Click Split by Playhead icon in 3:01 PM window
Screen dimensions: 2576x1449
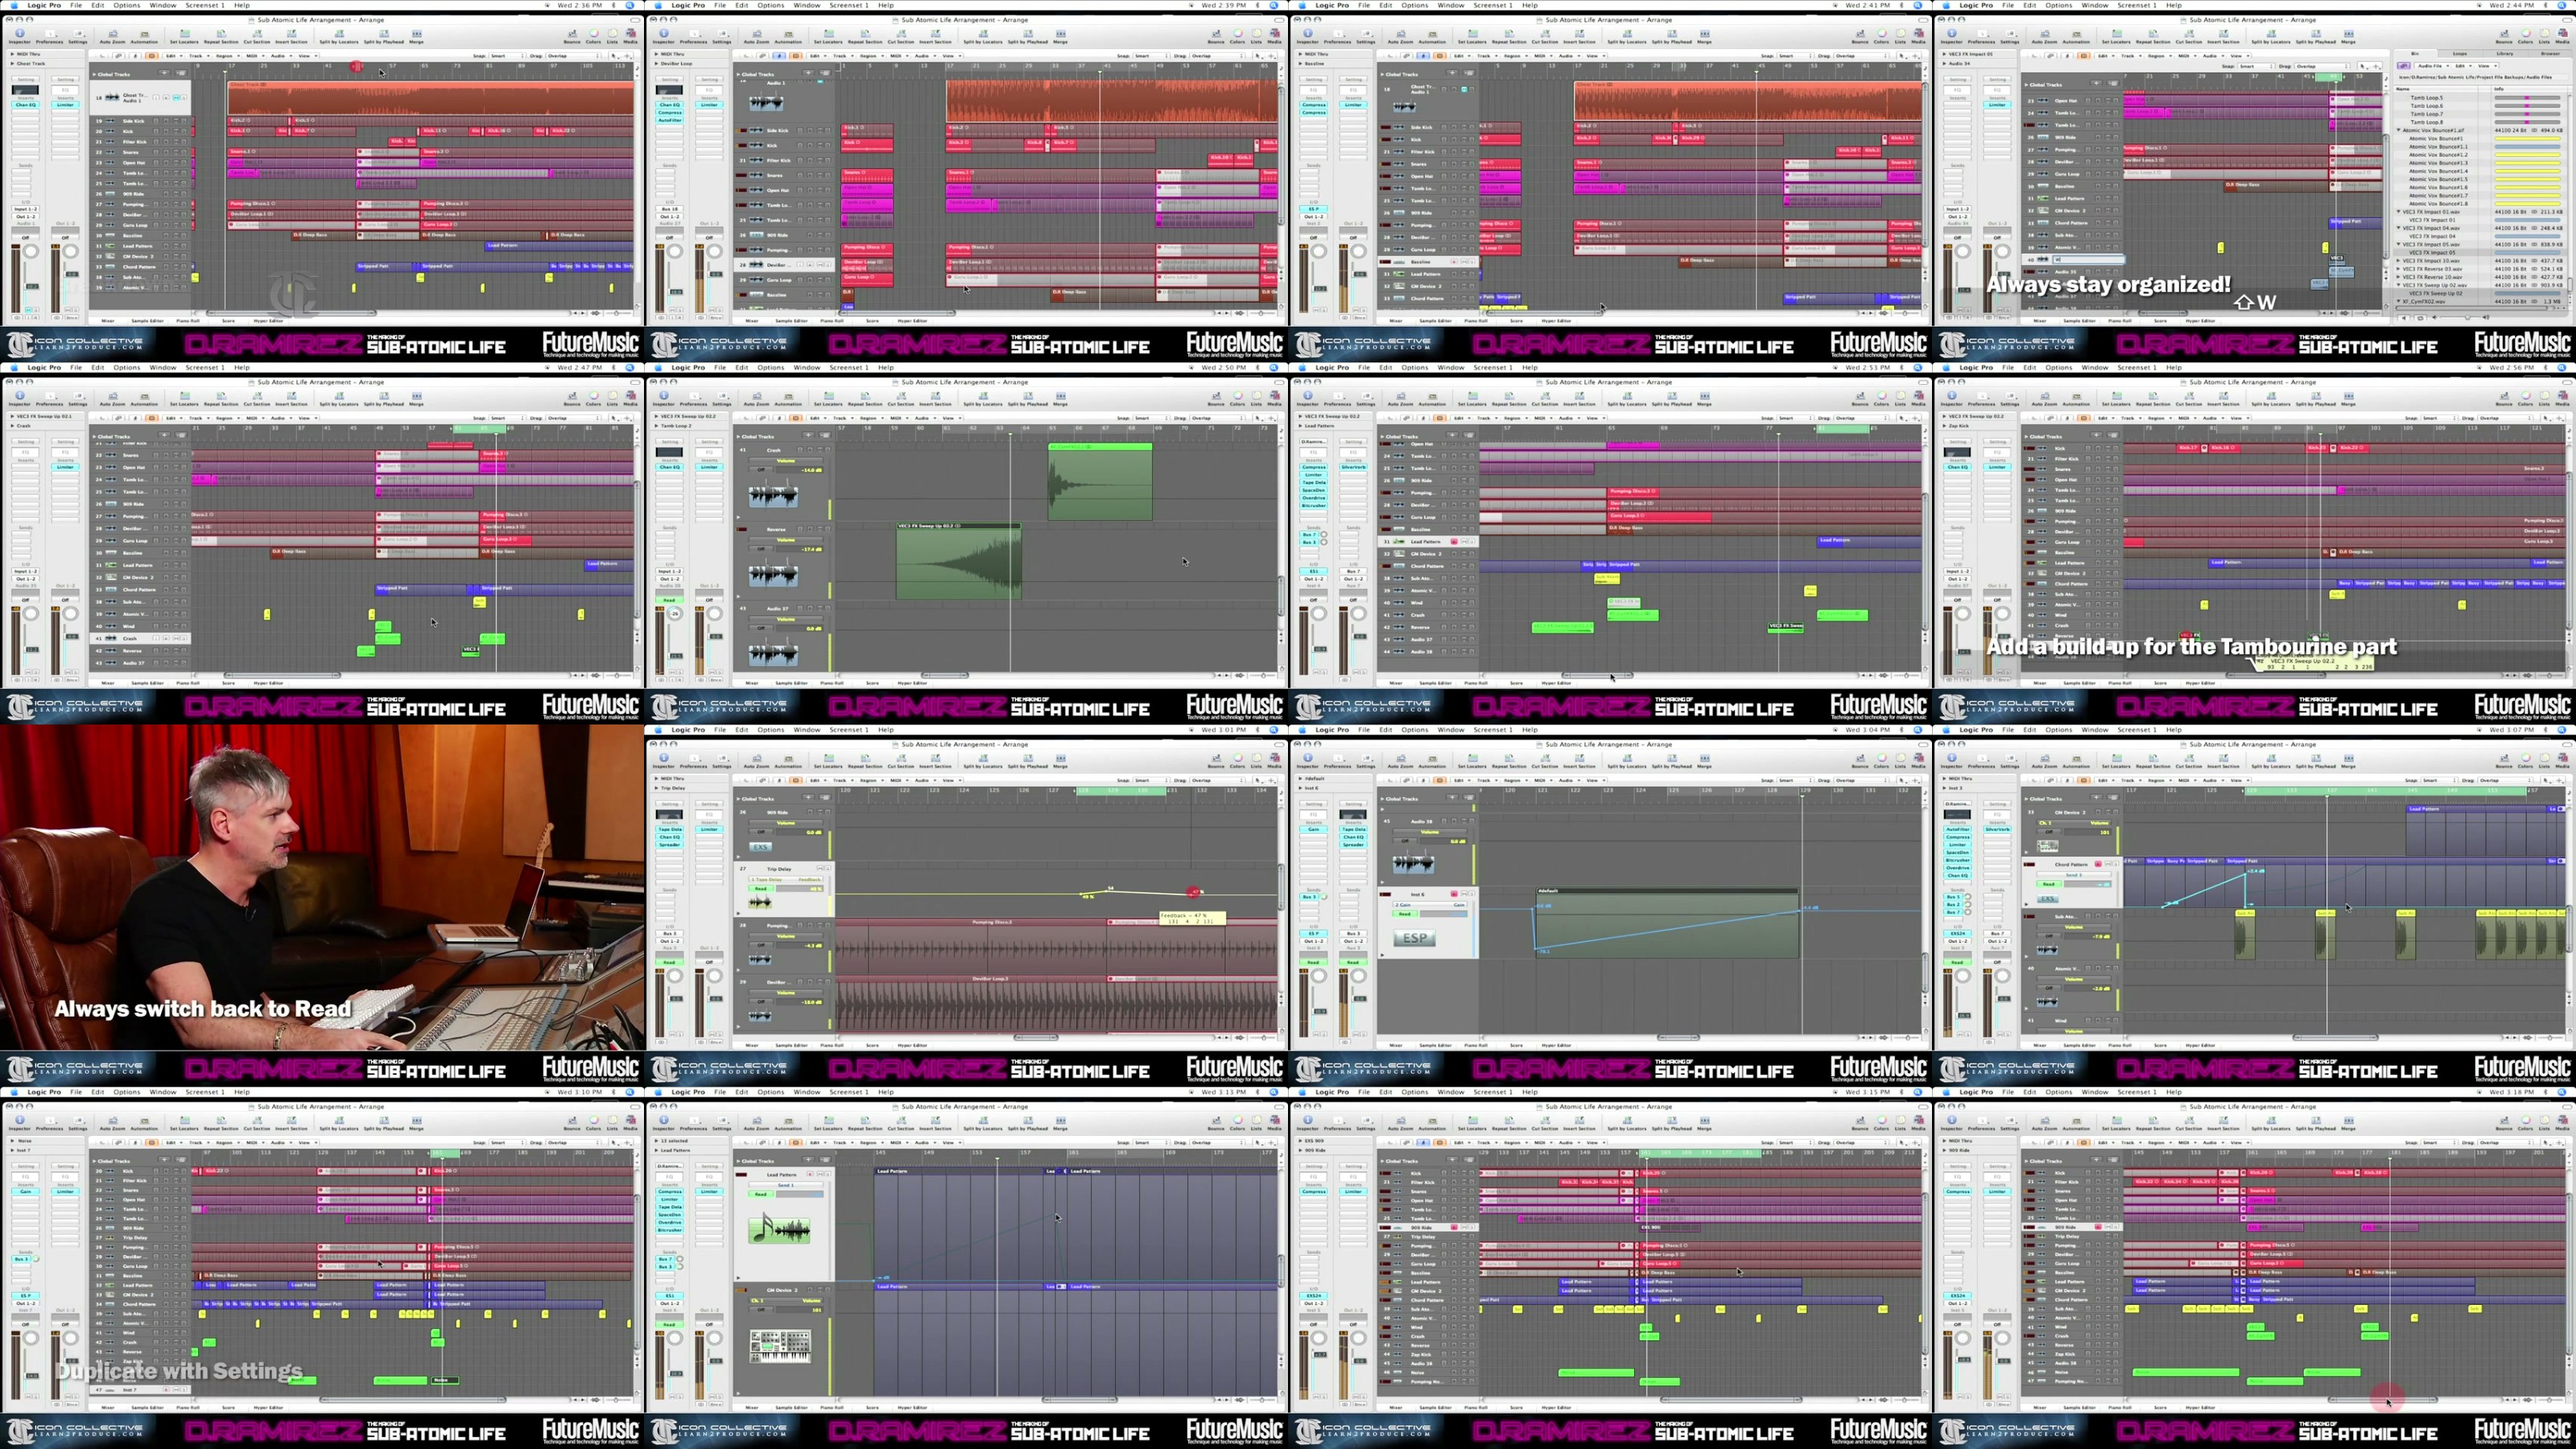[1028, 760]
